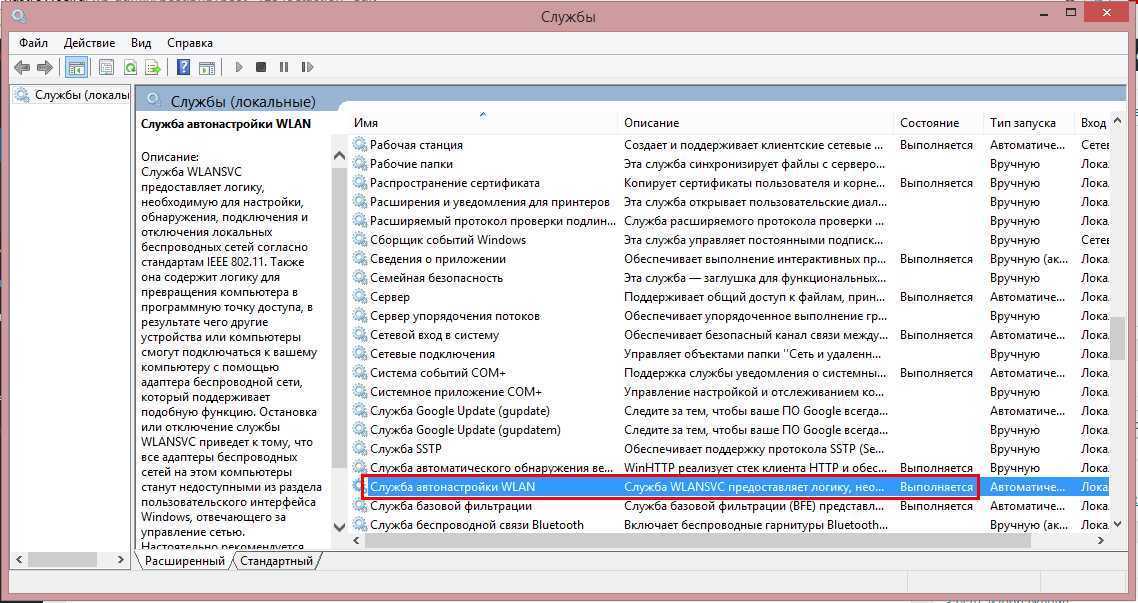Click gear icon beside Семейная безопасность
Screen dimensions: 1138x603
click(x=360, y=277)
